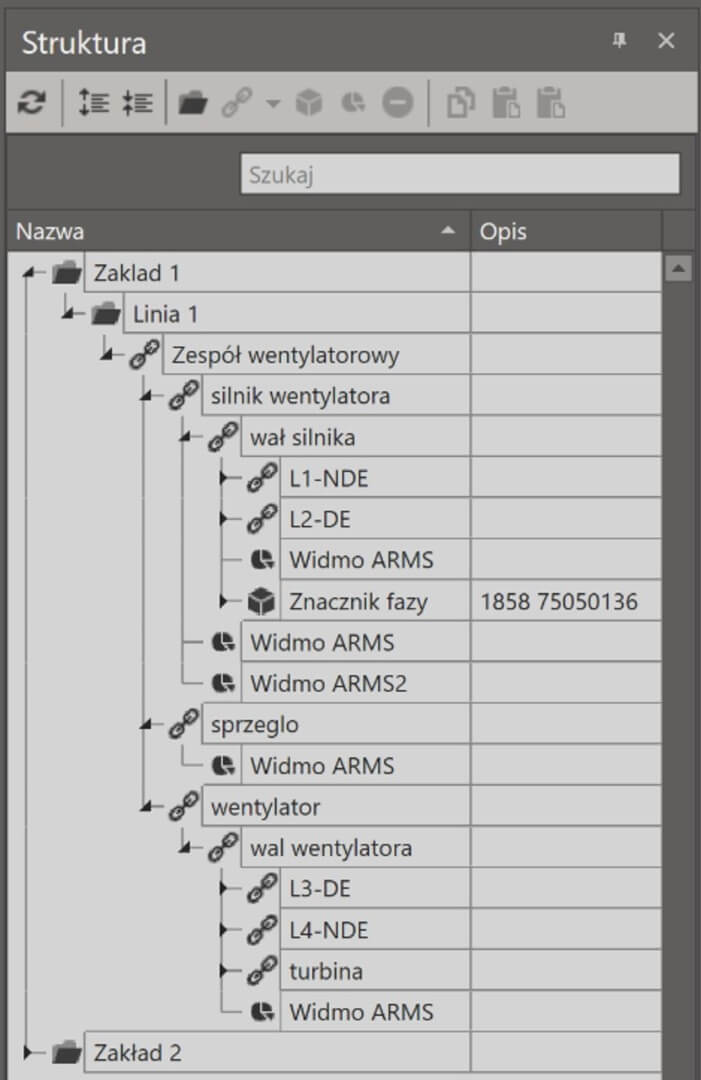Viewport: 701px width, 1080px height.
Task: Click the Szukaj search field
Action: click(460, 174)
